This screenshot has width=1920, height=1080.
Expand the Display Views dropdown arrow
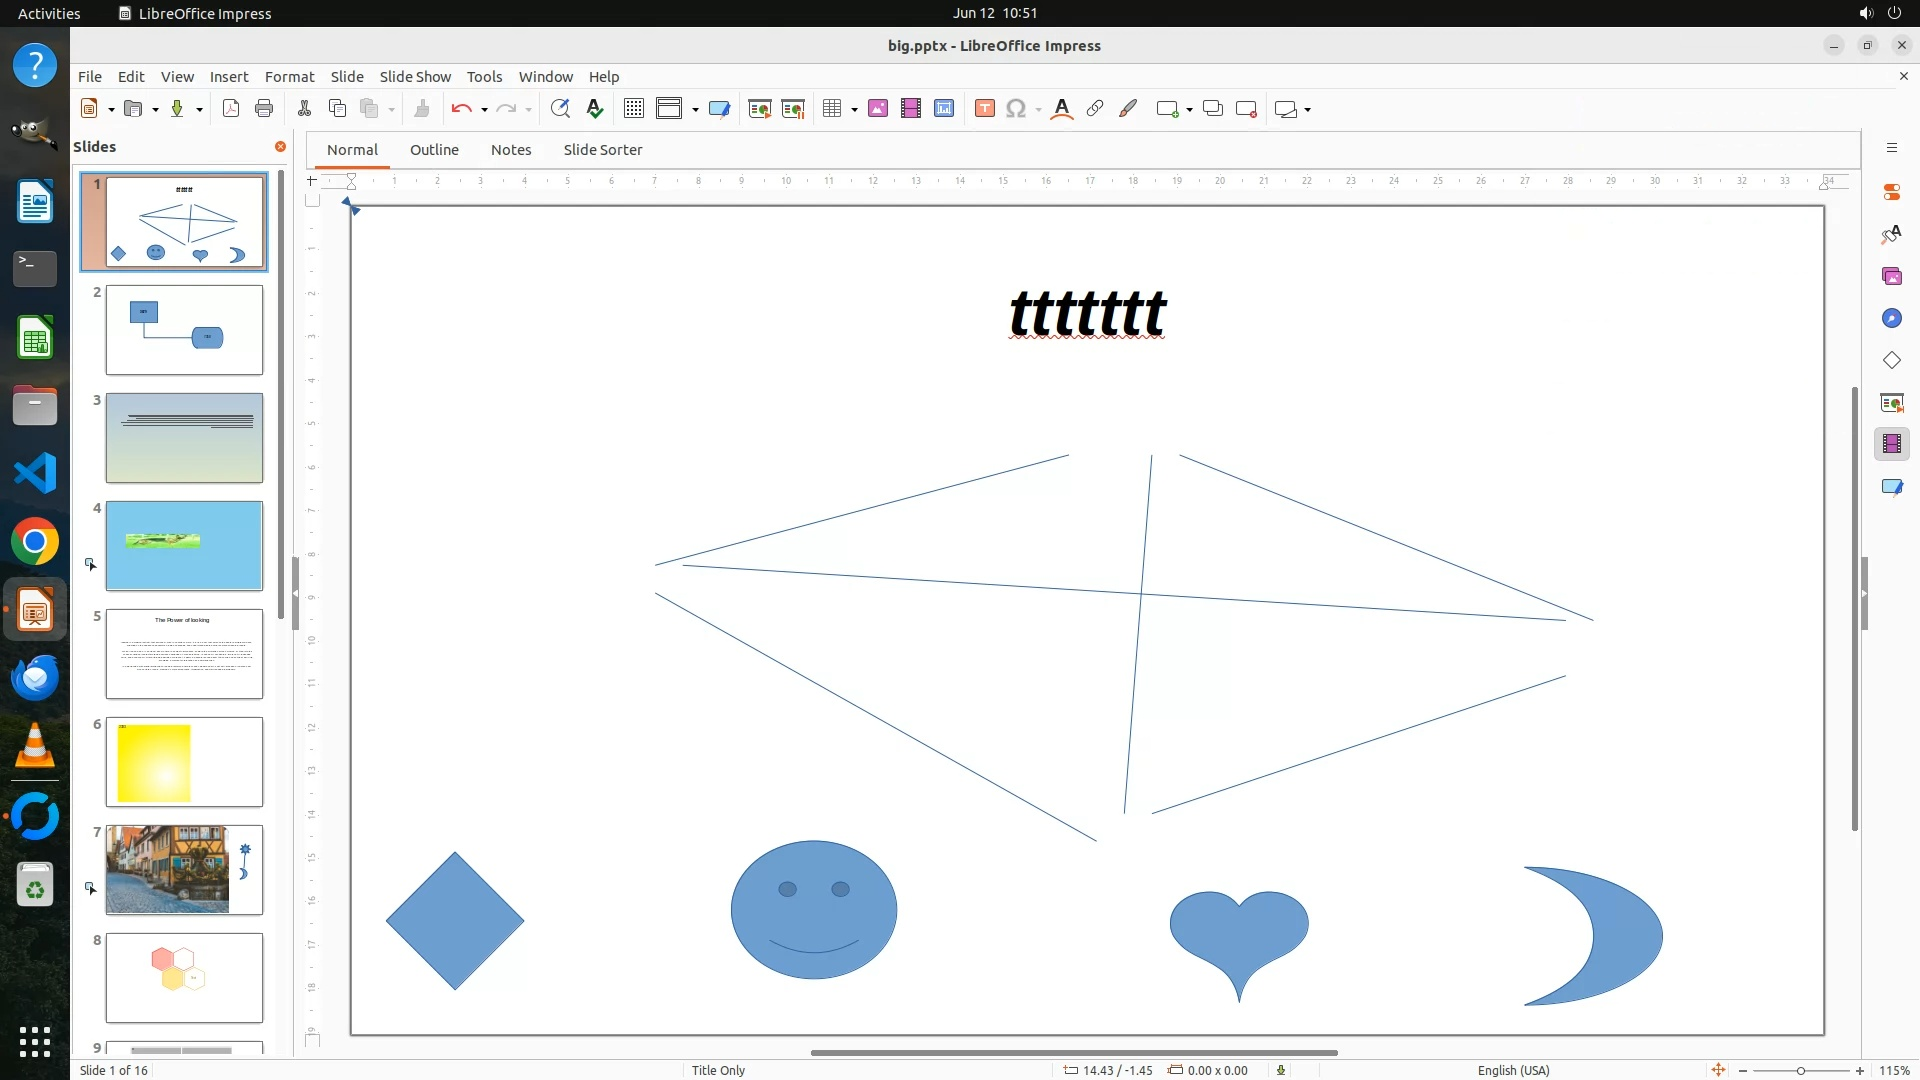(695, 110)
